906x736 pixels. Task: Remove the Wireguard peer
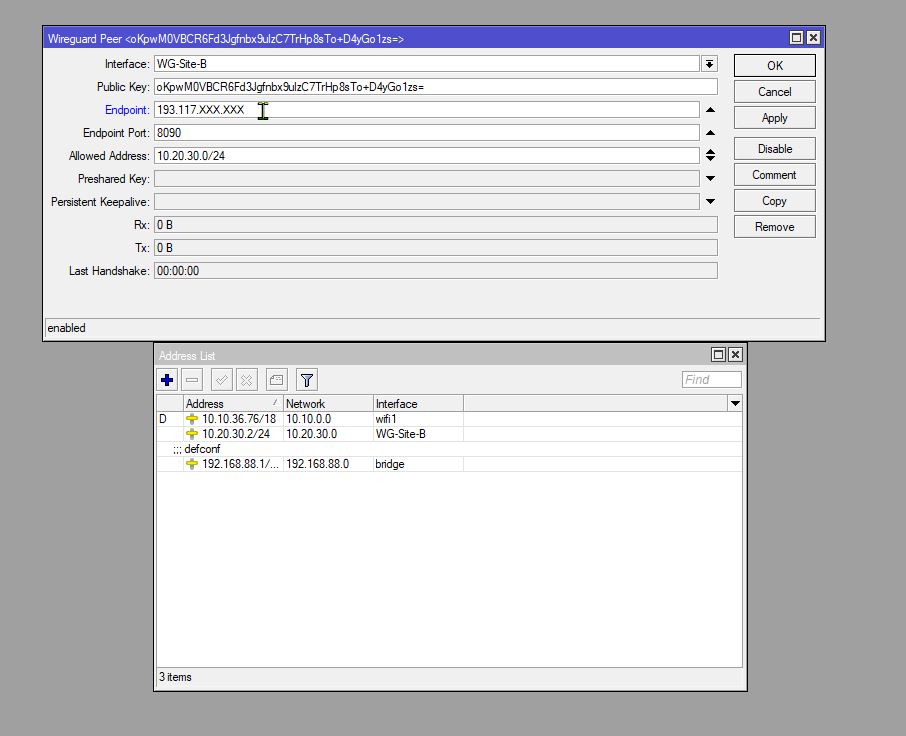(x=774, y=226)
